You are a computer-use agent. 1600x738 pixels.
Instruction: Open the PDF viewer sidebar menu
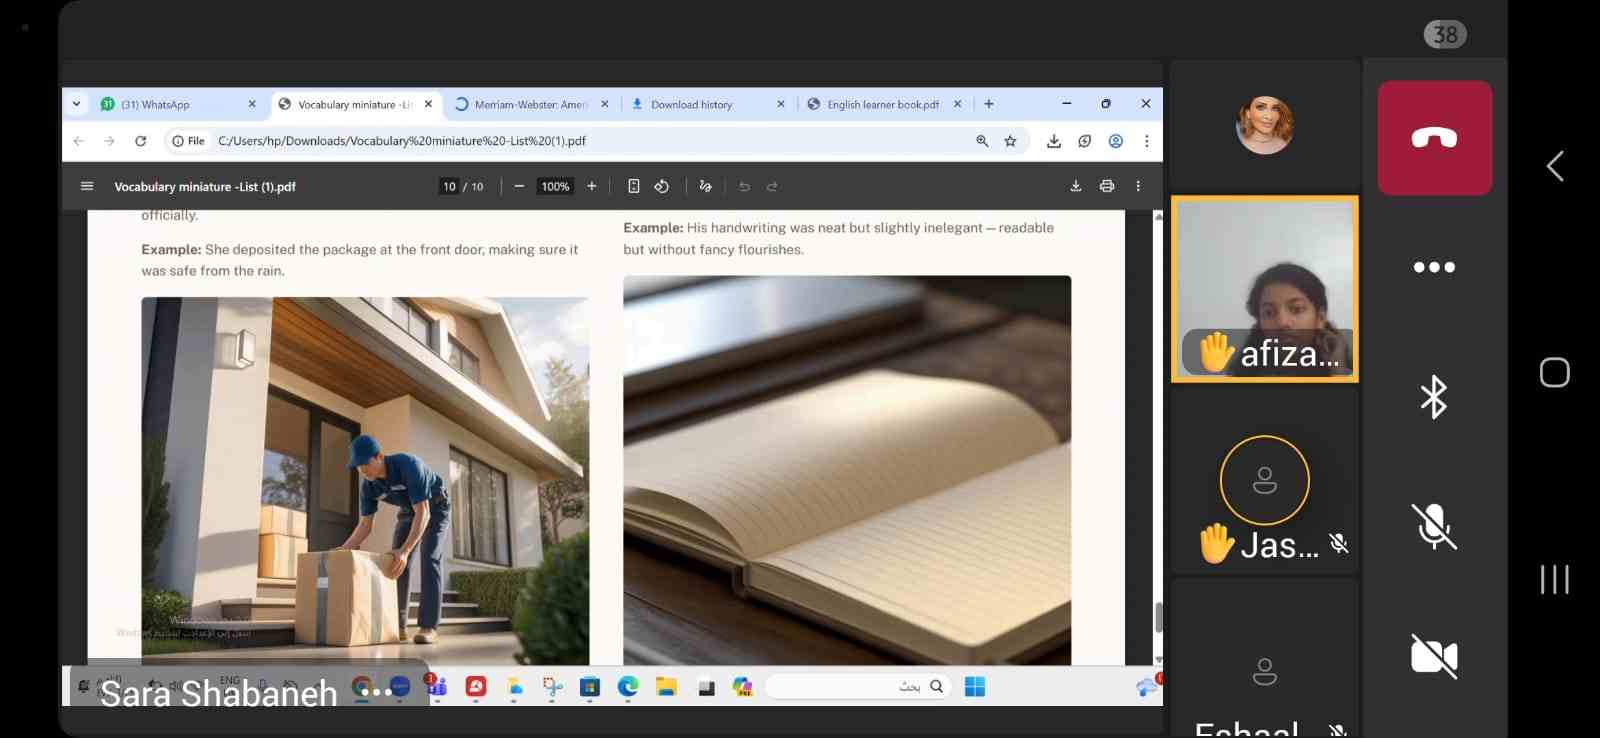87,186
